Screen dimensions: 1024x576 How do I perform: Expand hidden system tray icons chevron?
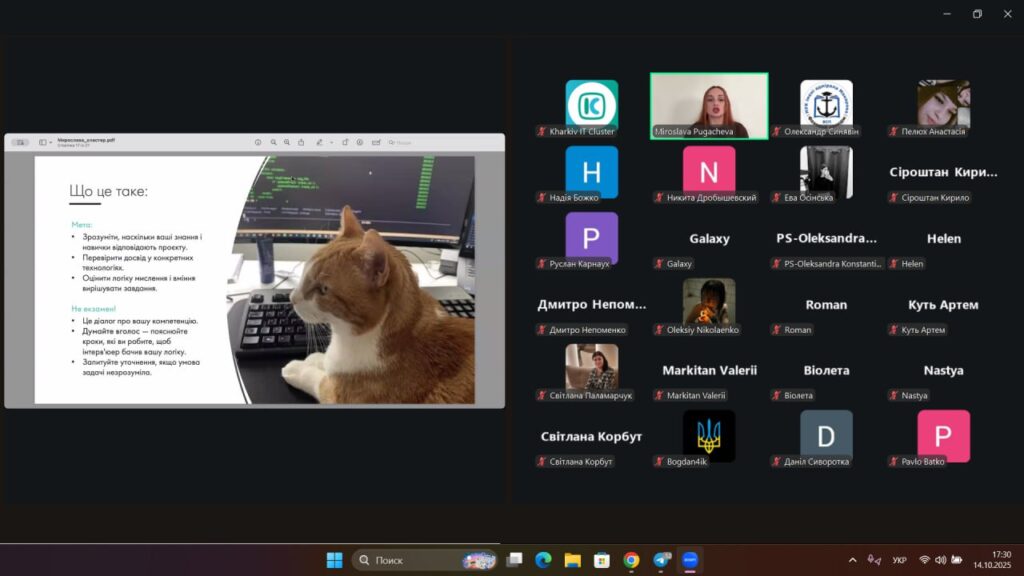852,560
